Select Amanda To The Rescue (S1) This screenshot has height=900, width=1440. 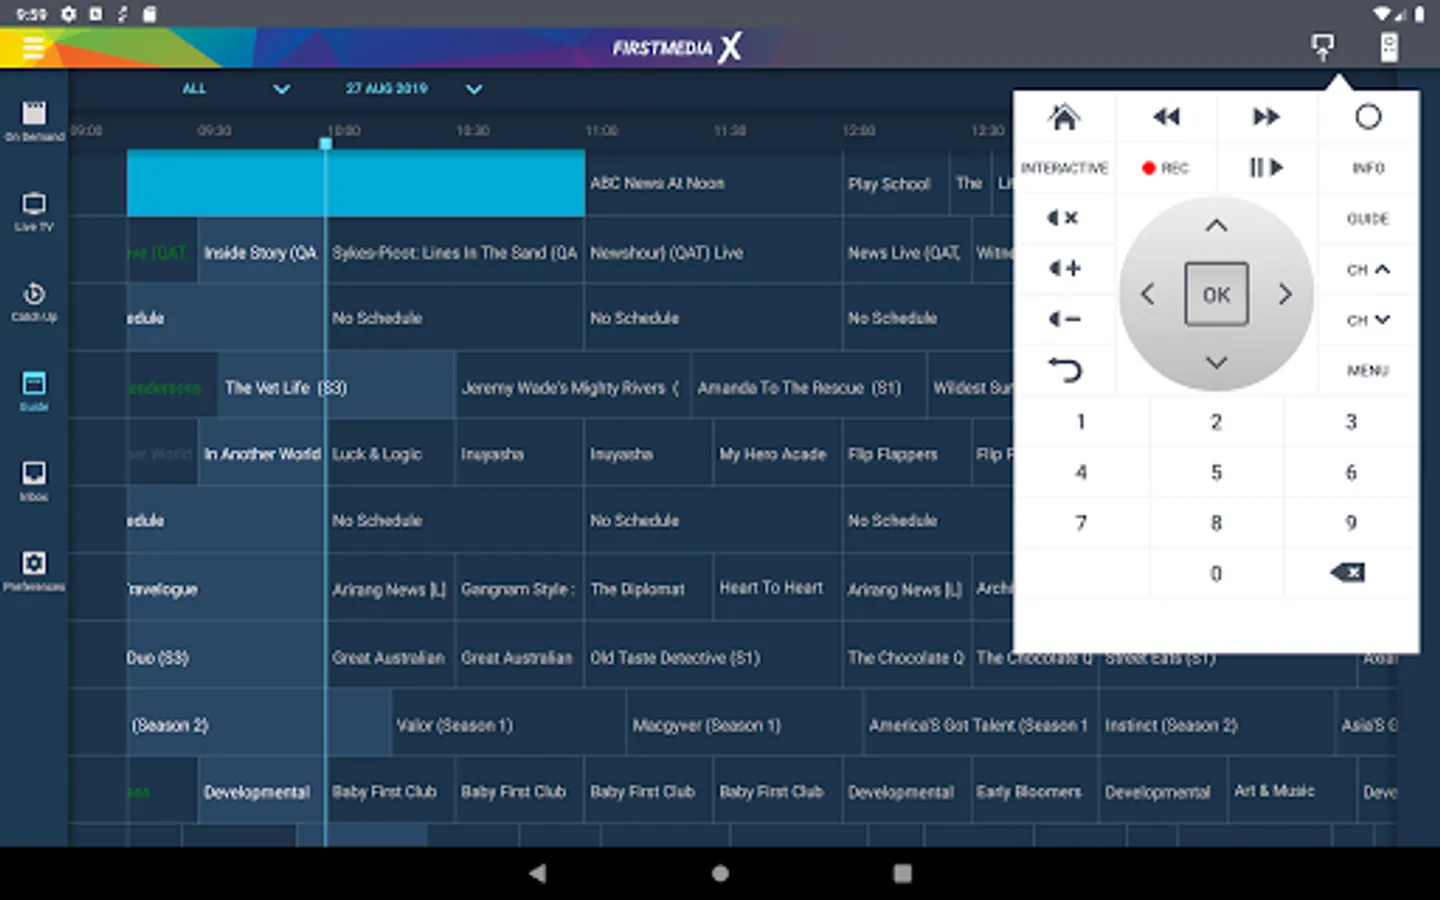click(808, 387)
